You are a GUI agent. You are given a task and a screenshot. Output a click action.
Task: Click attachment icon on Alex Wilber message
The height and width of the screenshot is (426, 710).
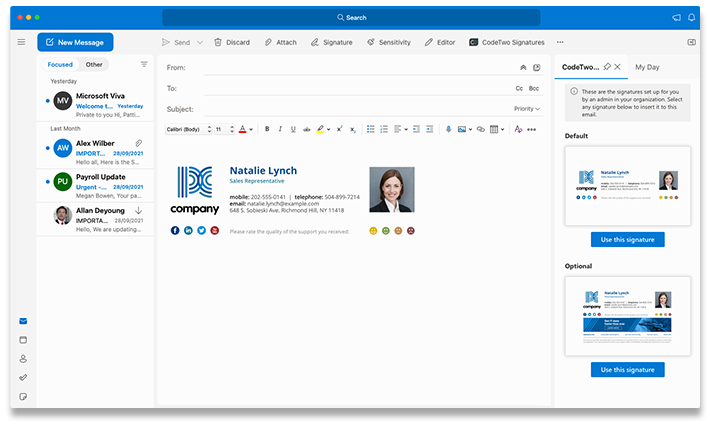[x=139, y=143]
